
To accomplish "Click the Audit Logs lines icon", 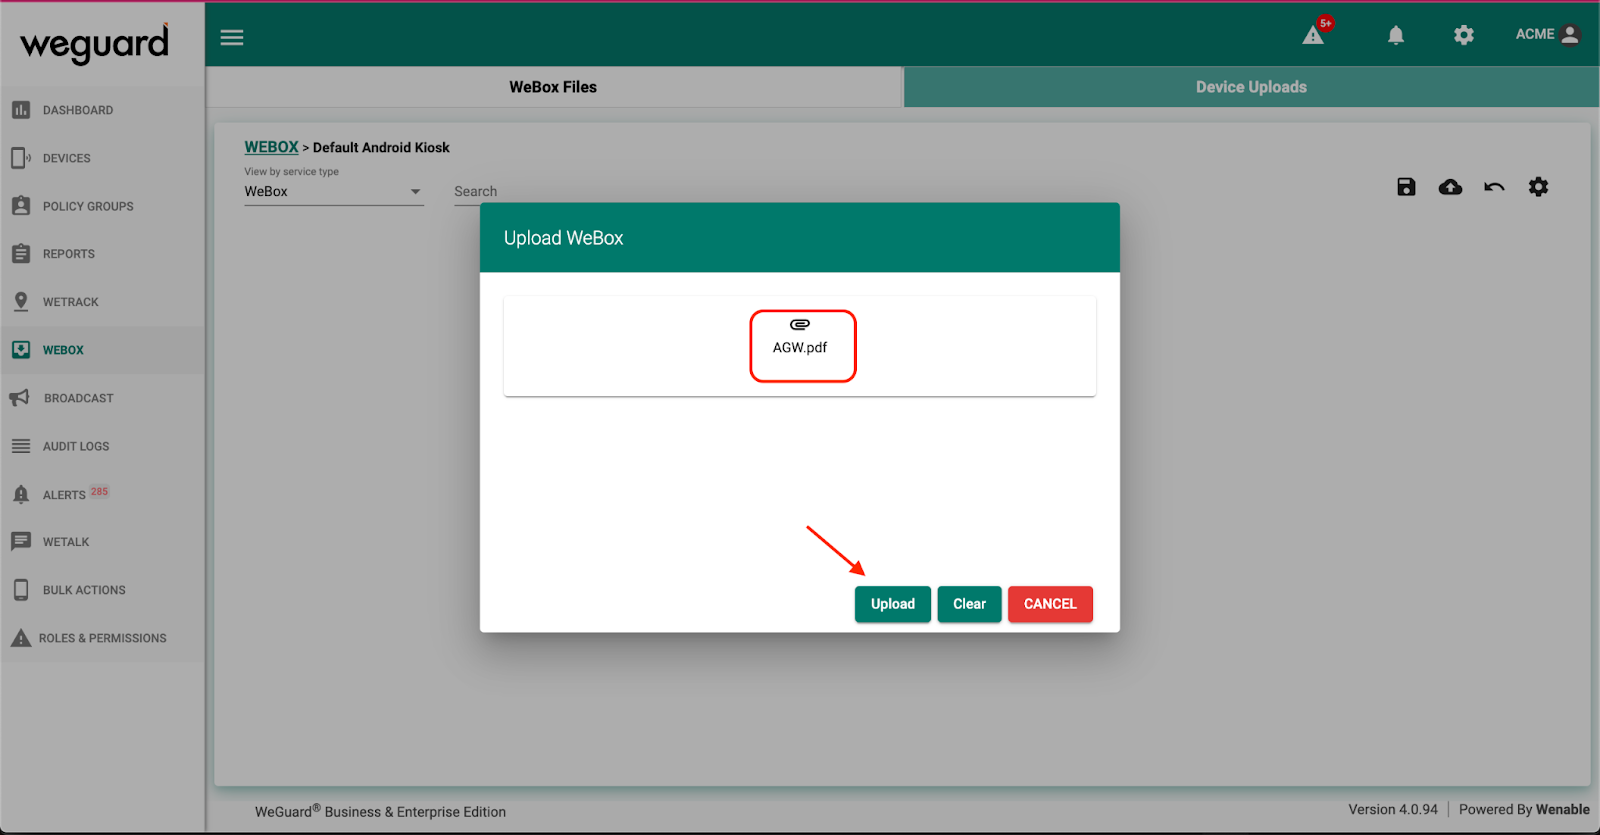I will [x=21, y=446].
